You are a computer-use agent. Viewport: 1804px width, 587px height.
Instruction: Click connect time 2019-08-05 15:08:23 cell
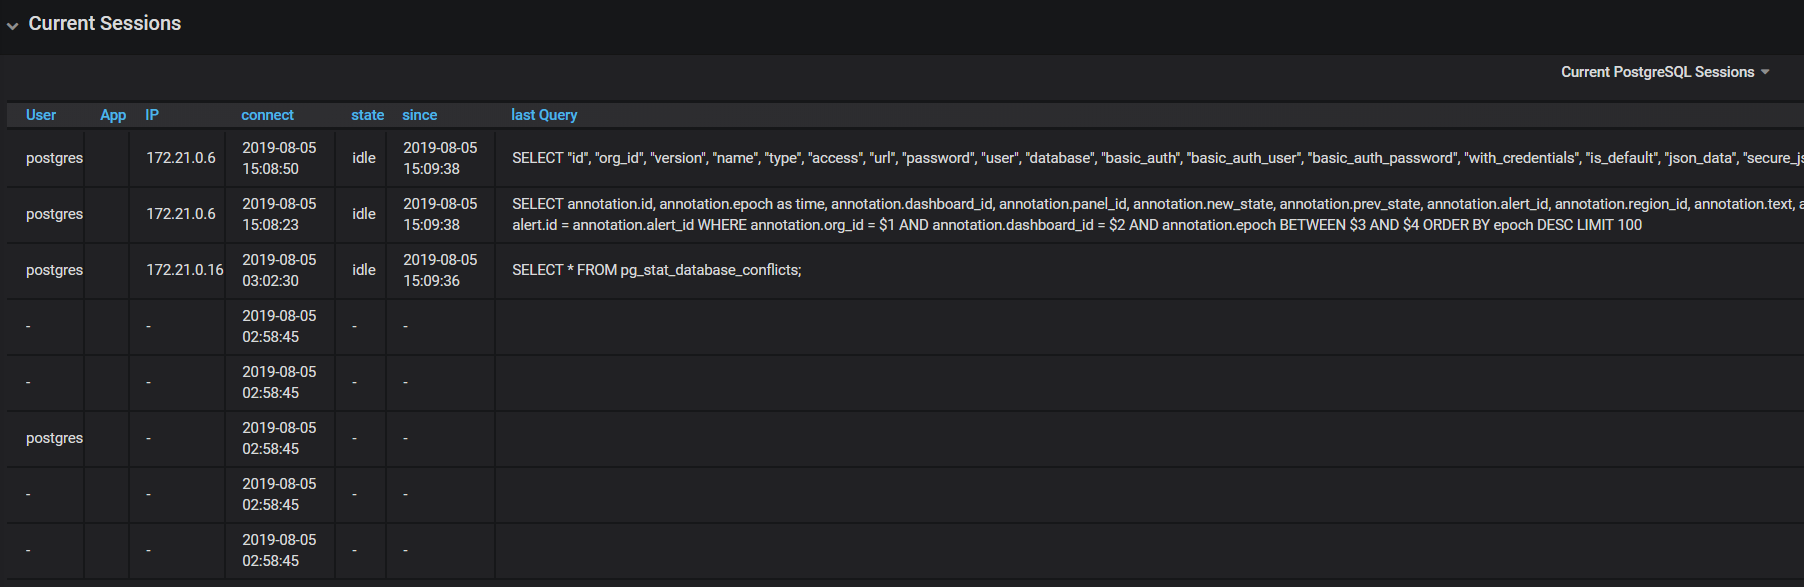279,214
